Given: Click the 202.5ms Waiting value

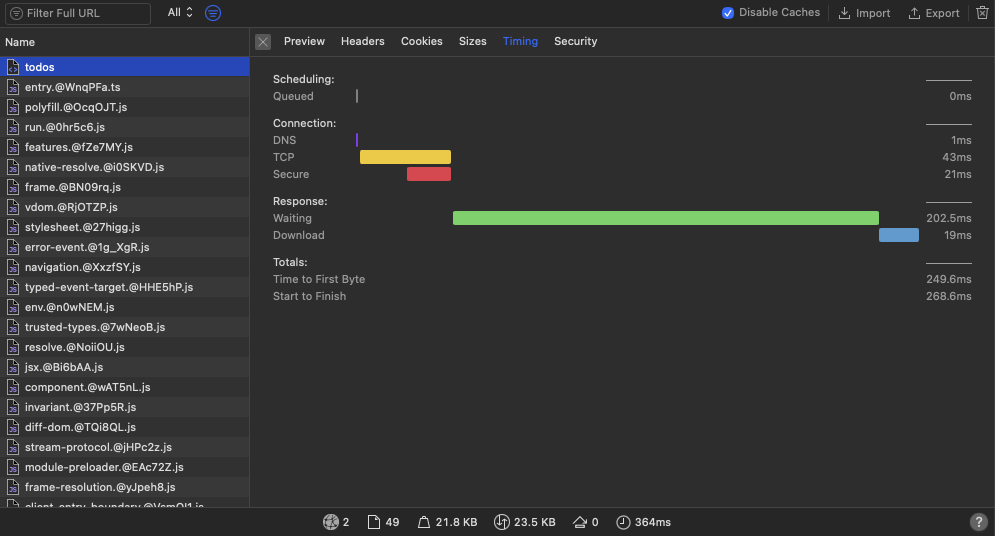Looking at the screenshot, I should [x=949, y=218].
